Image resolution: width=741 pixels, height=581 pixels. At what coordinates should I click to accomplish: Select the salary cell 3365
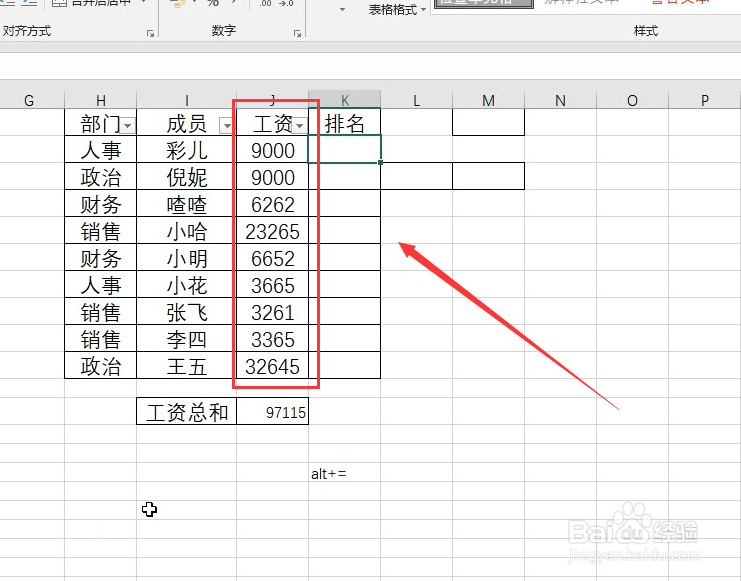(273, 338)
